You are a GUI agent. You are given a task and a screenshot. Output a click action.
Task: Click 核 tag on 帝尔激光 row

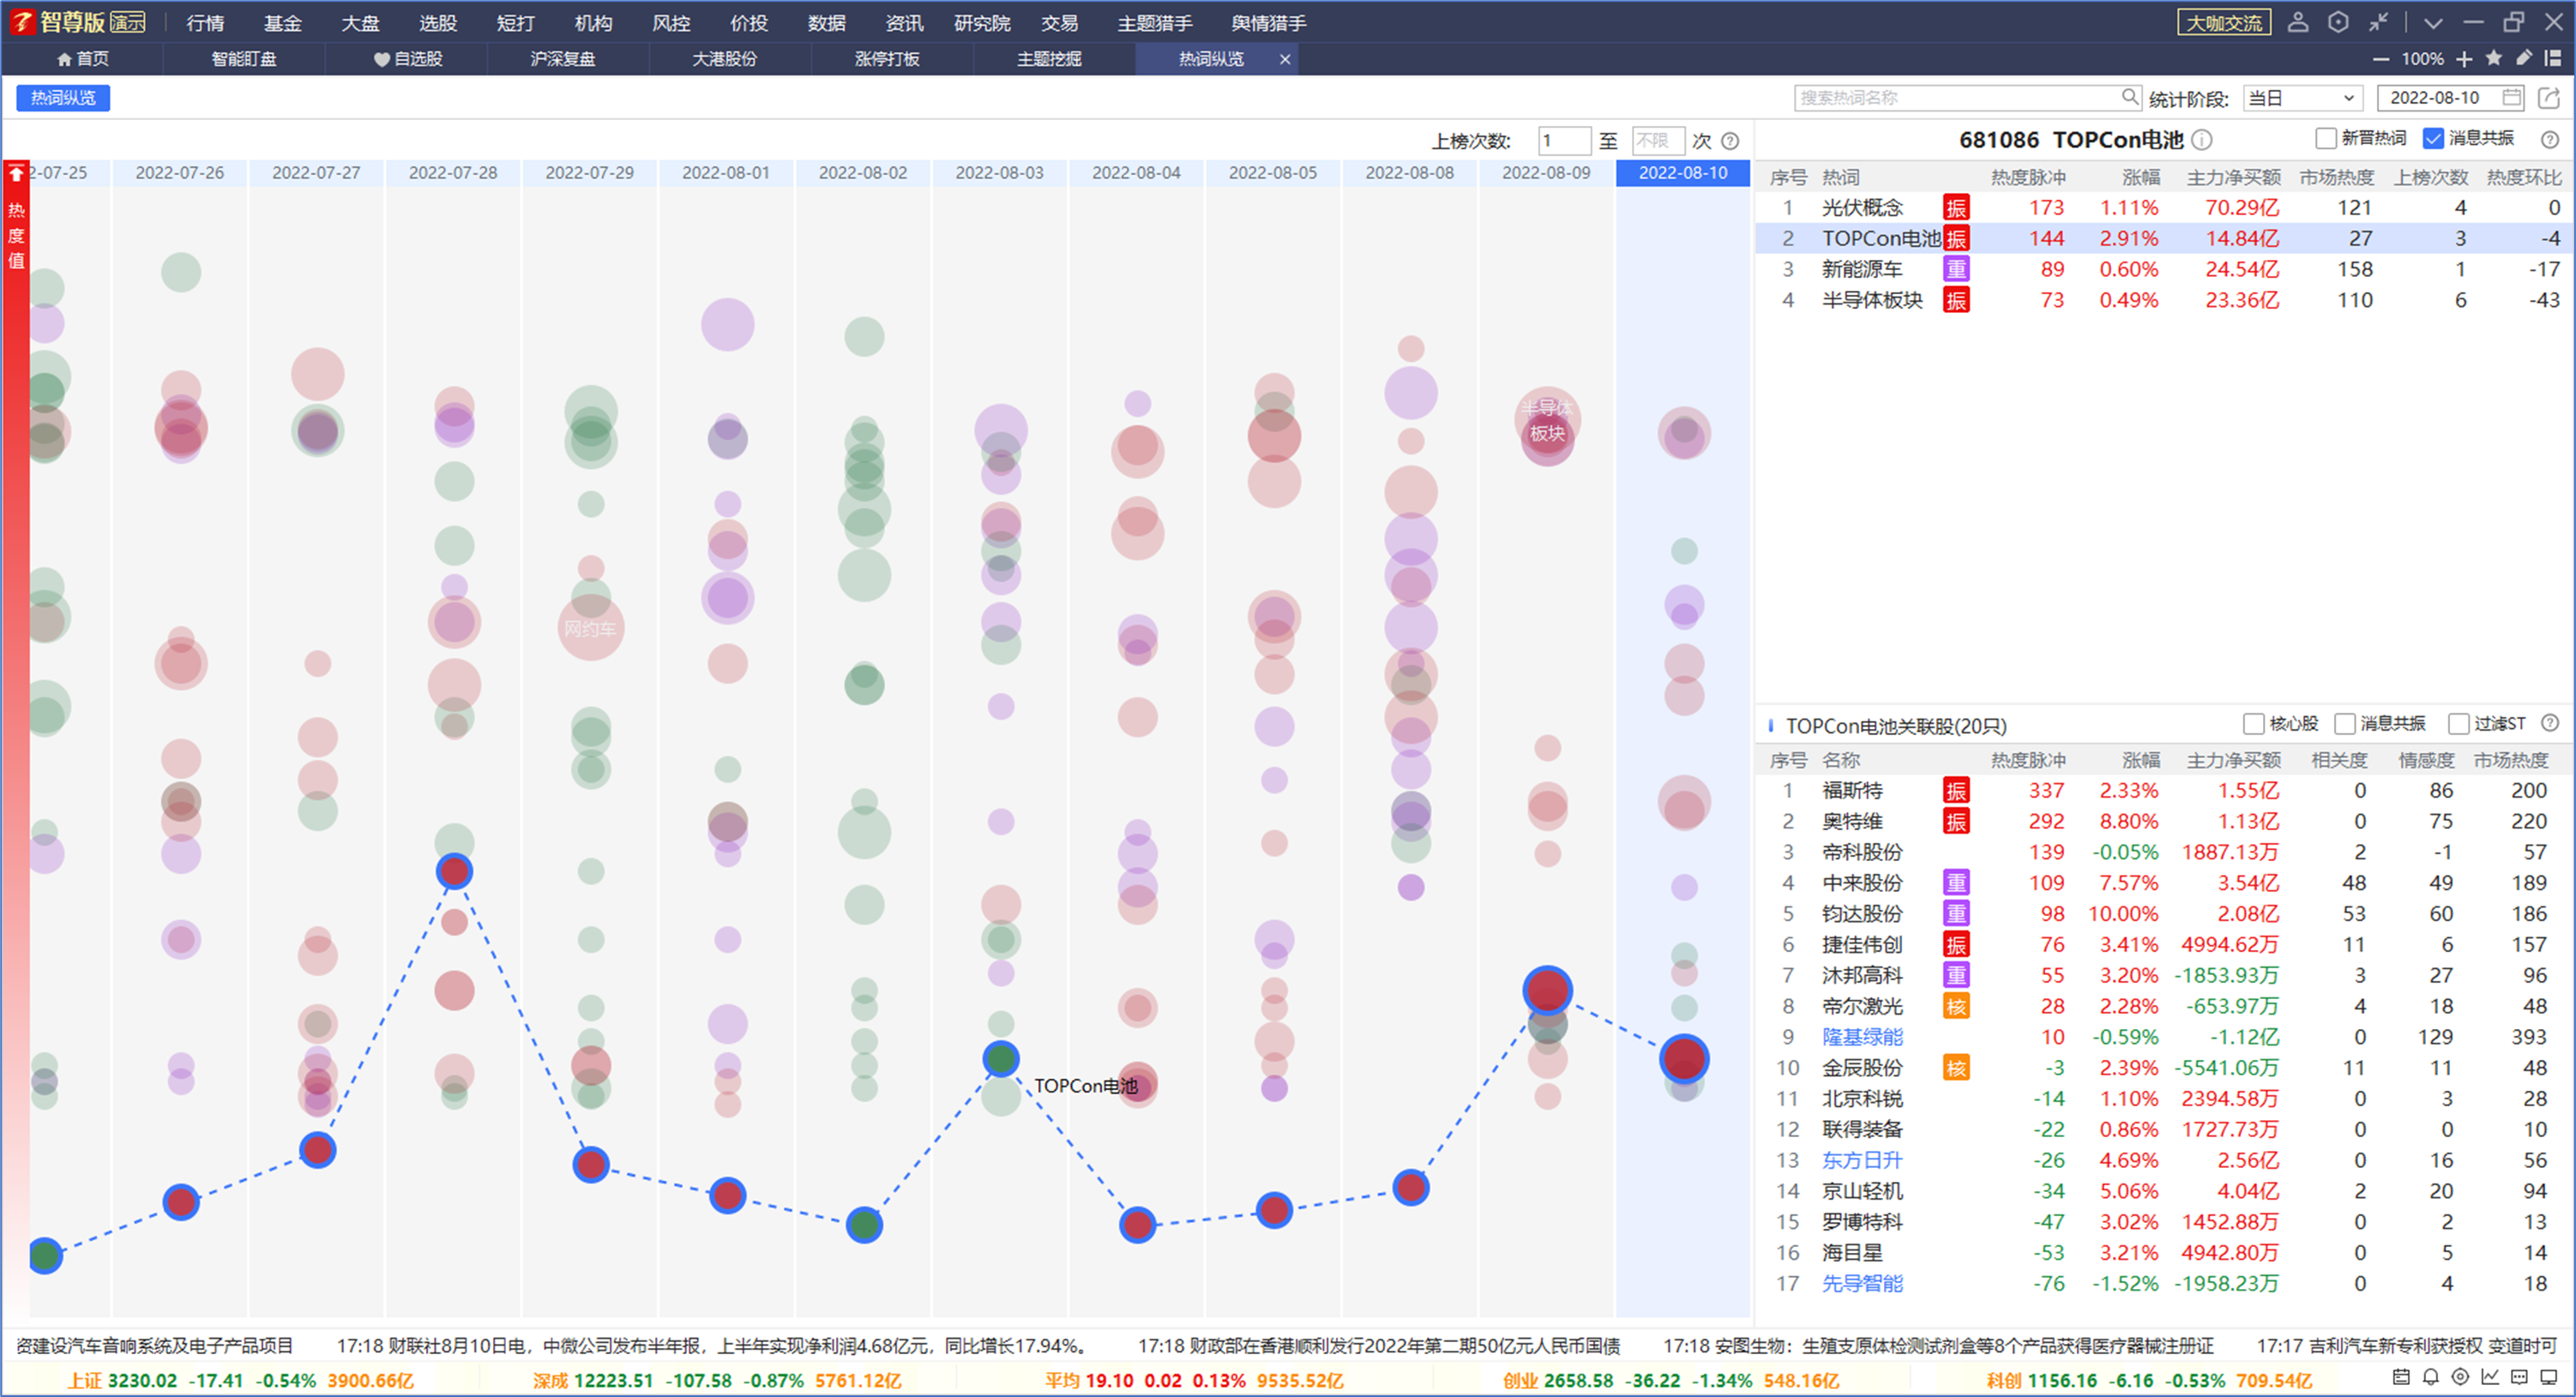point(1956,1006)
